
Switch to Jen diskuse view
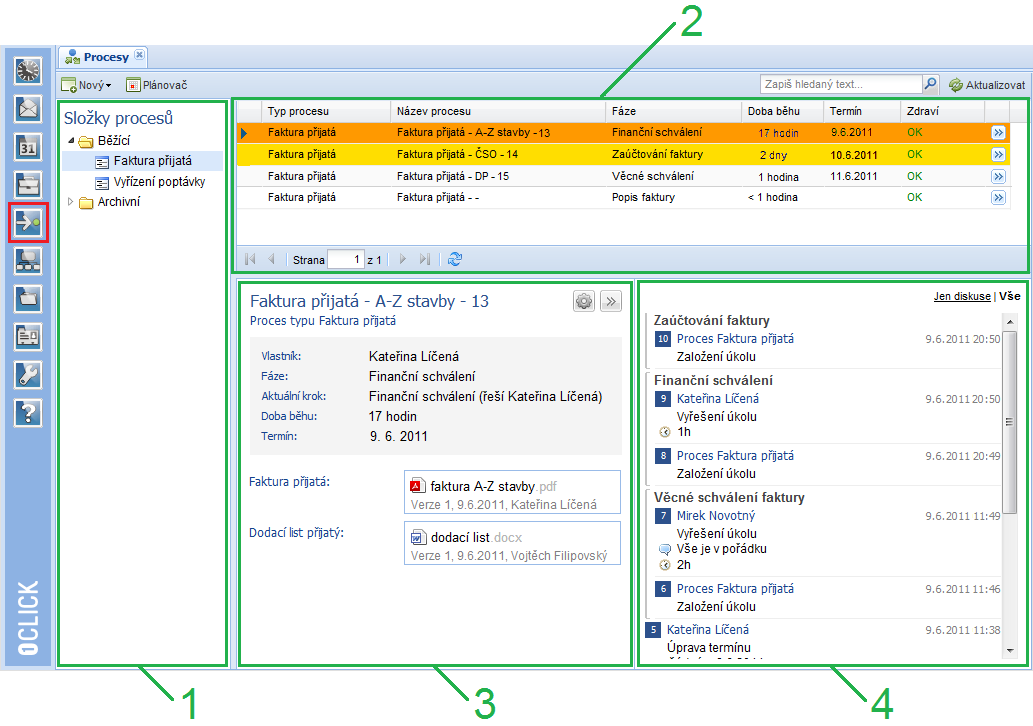pos(962,297)
